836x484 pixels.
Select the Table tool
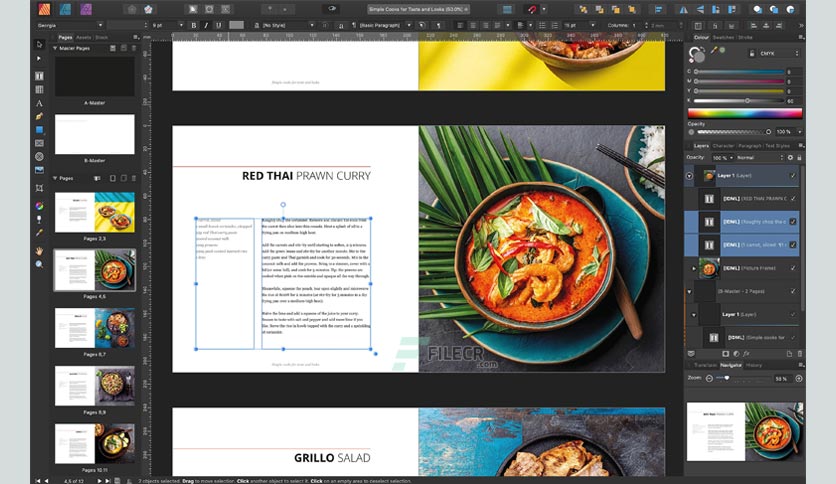tap(39, 90)
